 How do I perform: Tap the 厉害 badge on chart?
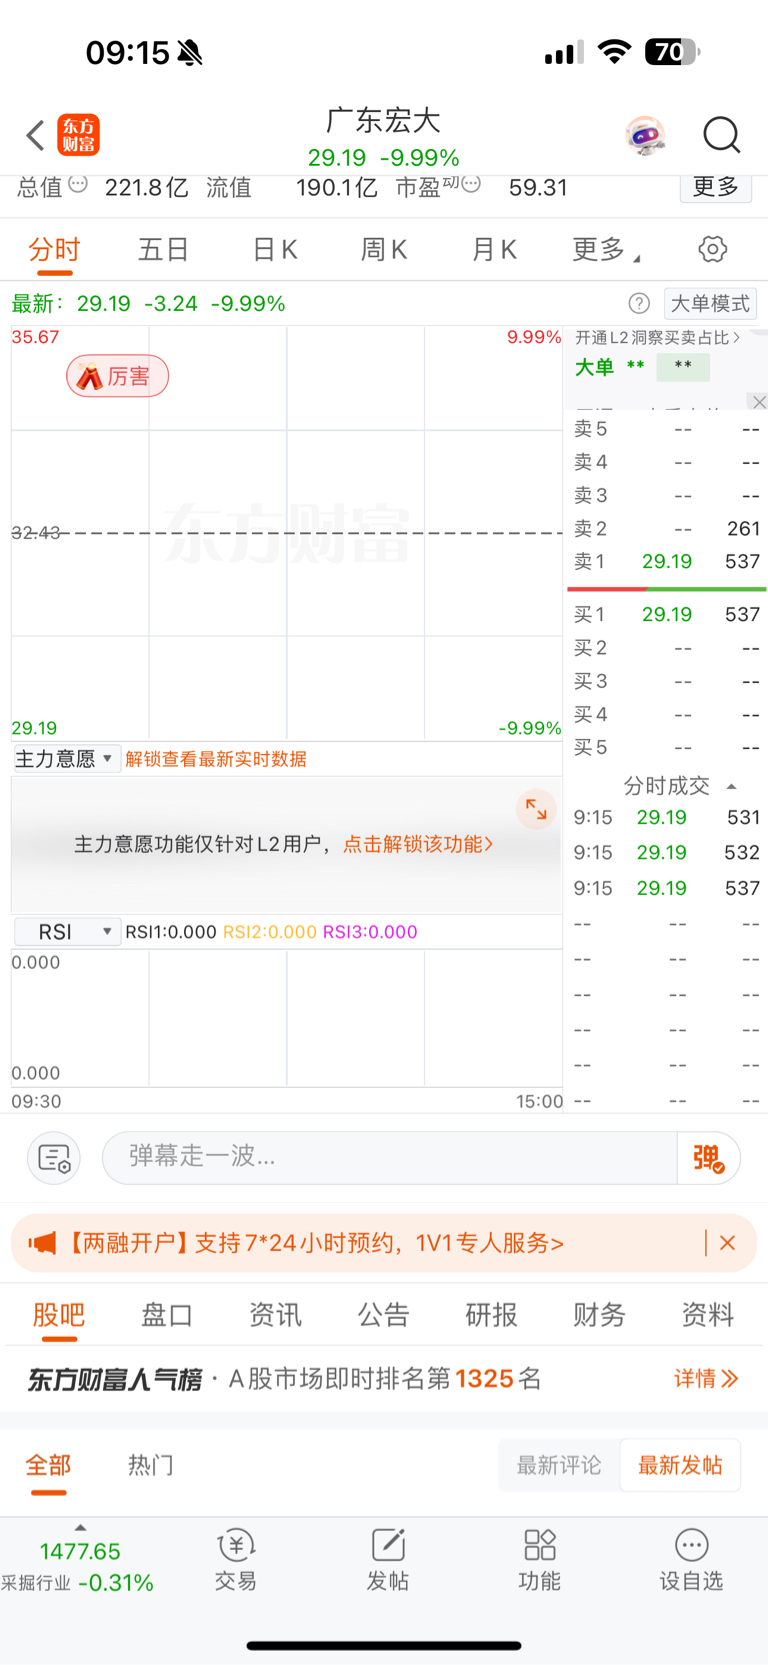coord(117,377)
